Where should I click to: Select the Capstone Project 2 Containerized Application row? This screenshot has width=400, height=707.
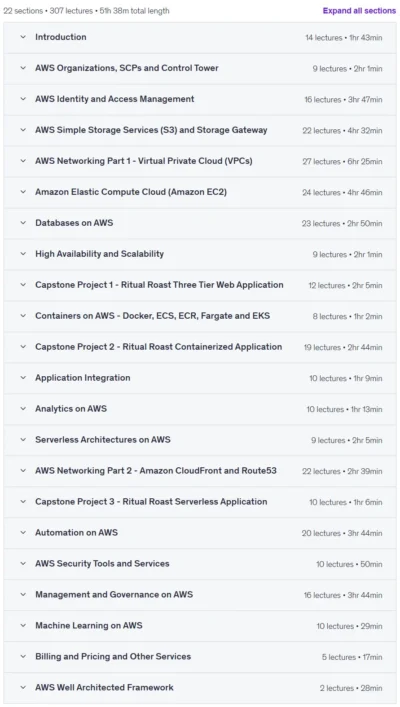[200, 347]
